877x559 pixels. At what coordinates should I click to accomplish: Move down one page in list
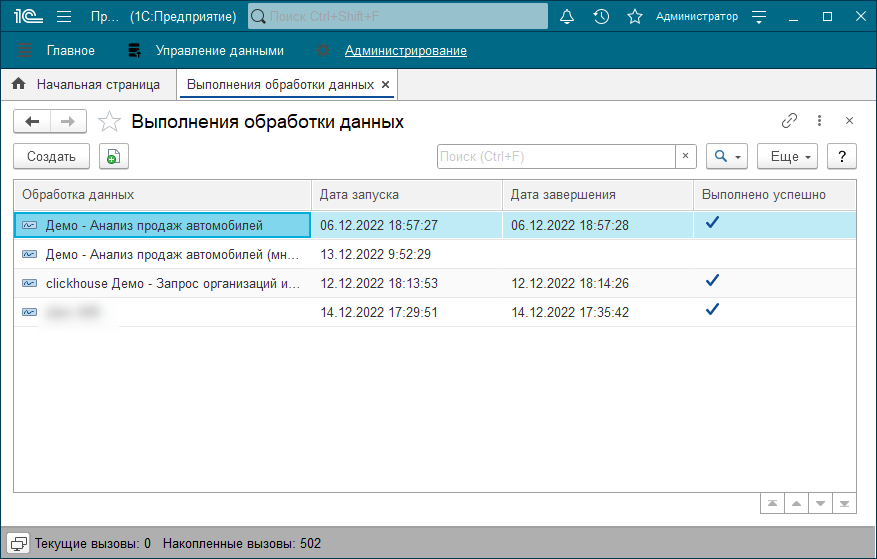(821, 504)
